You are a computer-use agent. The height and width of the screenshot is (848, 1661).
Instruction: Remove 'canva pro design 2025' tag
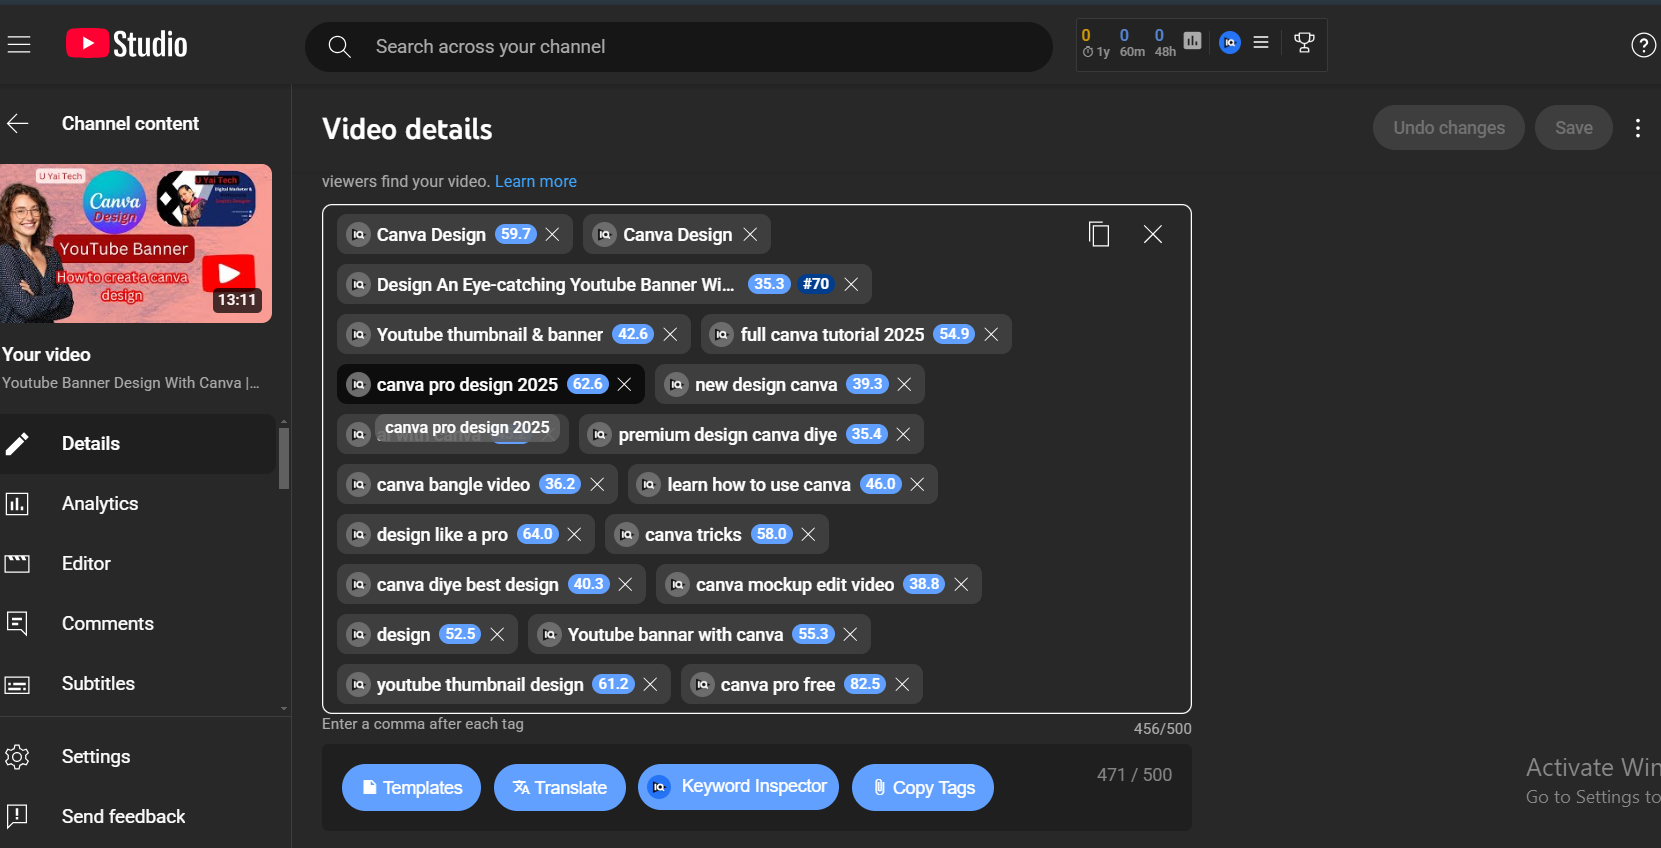624,384
